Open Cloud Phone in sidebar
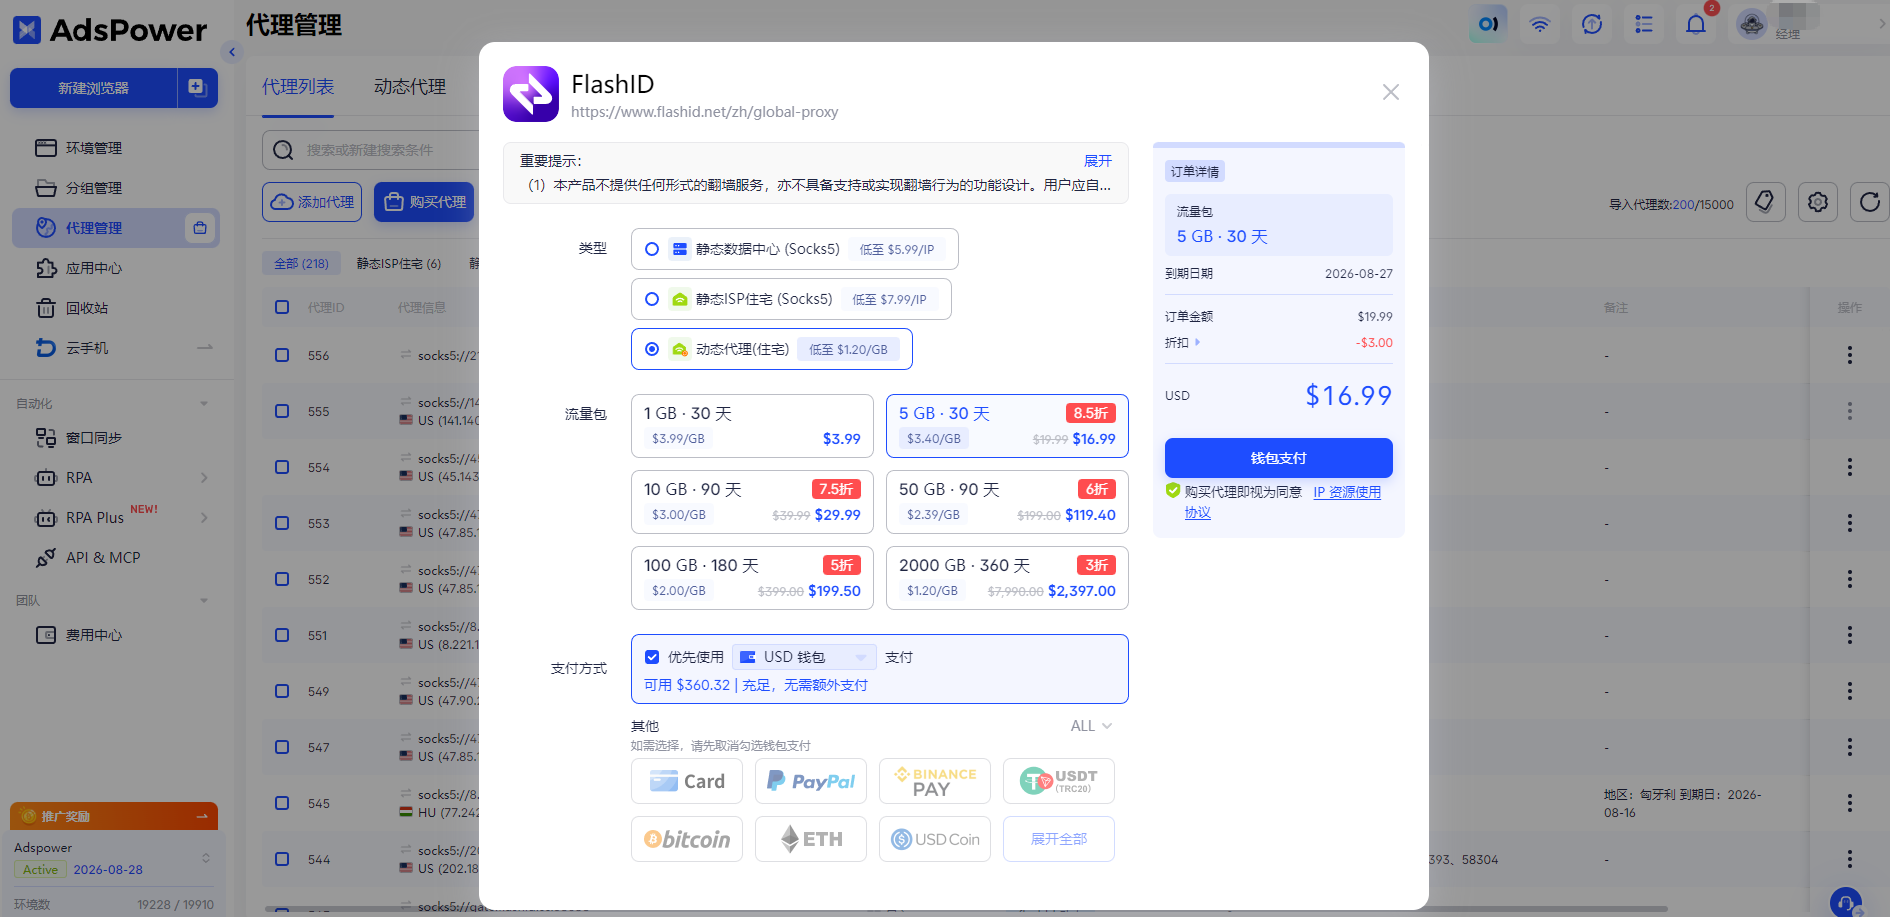This screenshot has width=1890, height=917. (115, 348)
